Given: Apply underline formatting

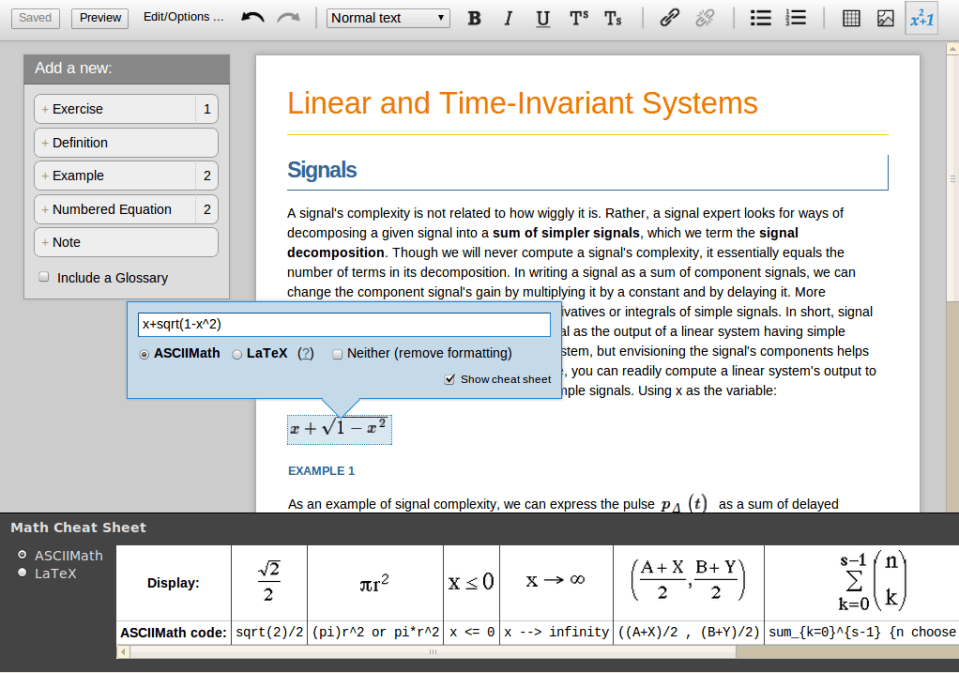Looking at the screenshot, I should tap(542, 18).
